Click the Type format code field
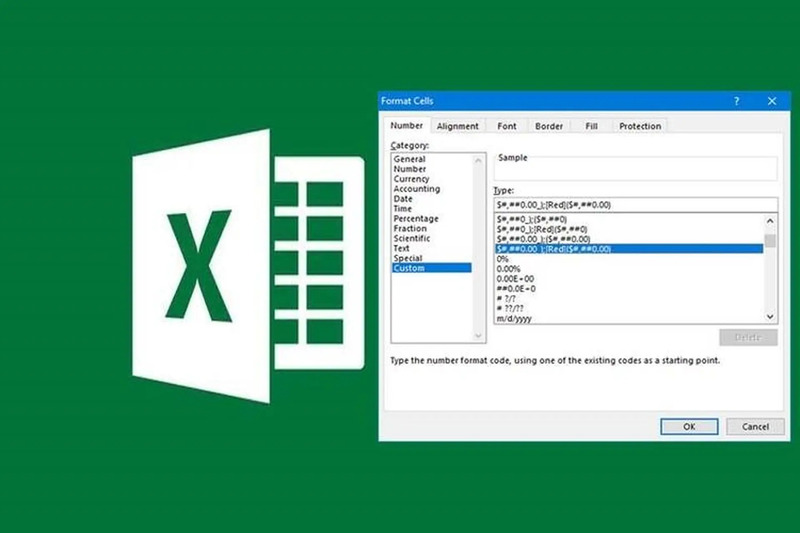Image resolution: width=800 pixels, height=533 pixels. (x=636, y=205)
